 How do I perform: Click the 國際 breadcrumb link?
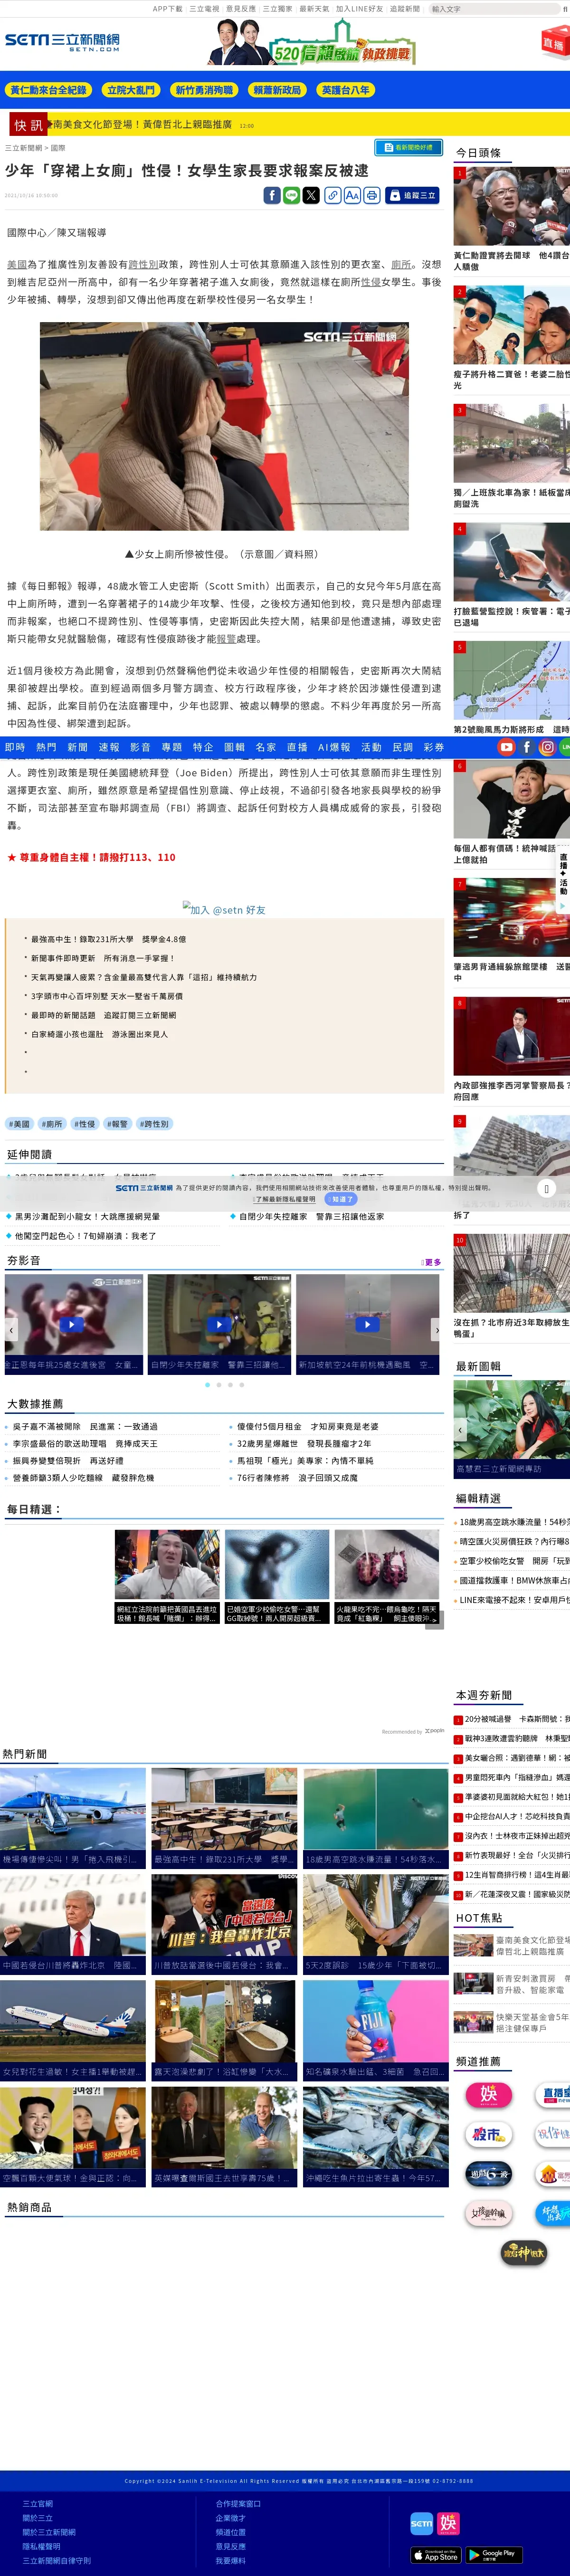58,148
